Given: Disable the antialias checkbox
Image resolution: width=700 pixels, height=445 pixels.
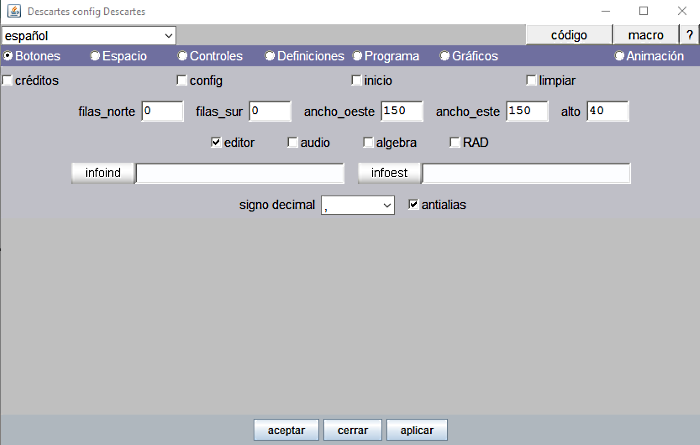Looking at the screenshot, I should [413, 204].
